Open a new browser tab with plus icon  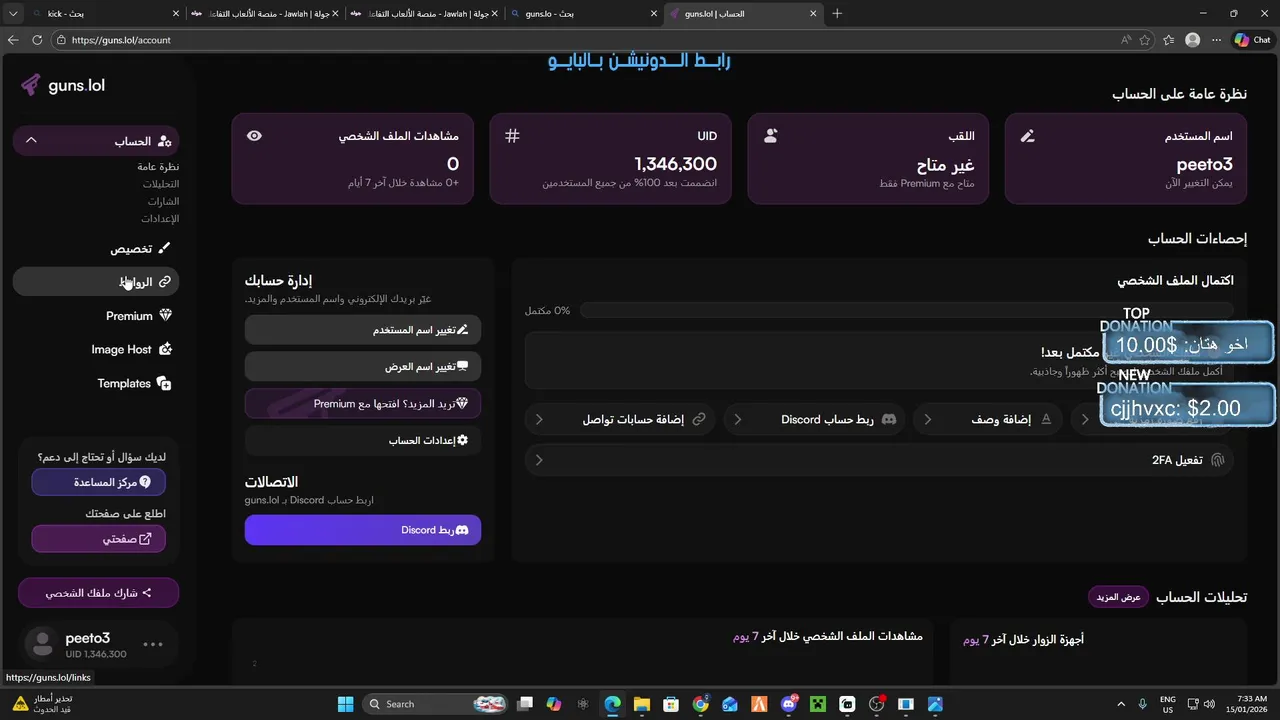click(837, 14)
